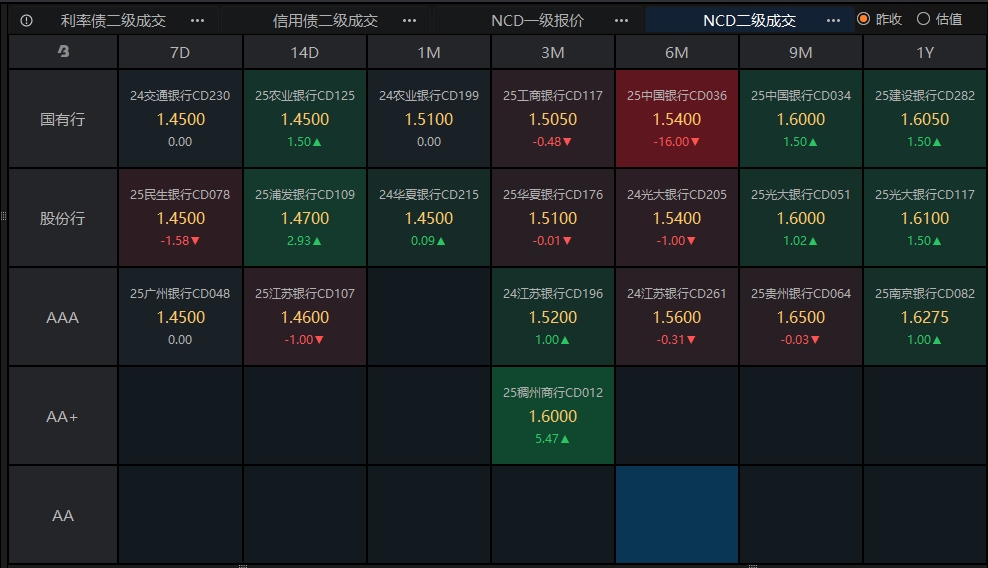Open the red 25中国银行CD036 cell
The width and height of the screenshot is (988, 568).
pos(677,119)
